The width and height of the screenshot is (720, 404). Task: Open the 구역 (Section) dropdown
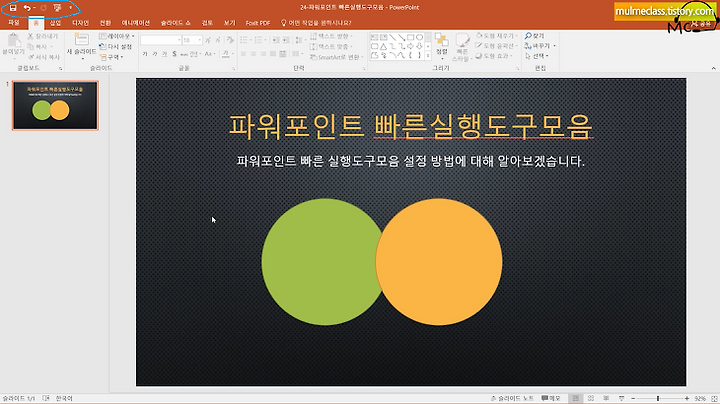(x=112, y=57)
